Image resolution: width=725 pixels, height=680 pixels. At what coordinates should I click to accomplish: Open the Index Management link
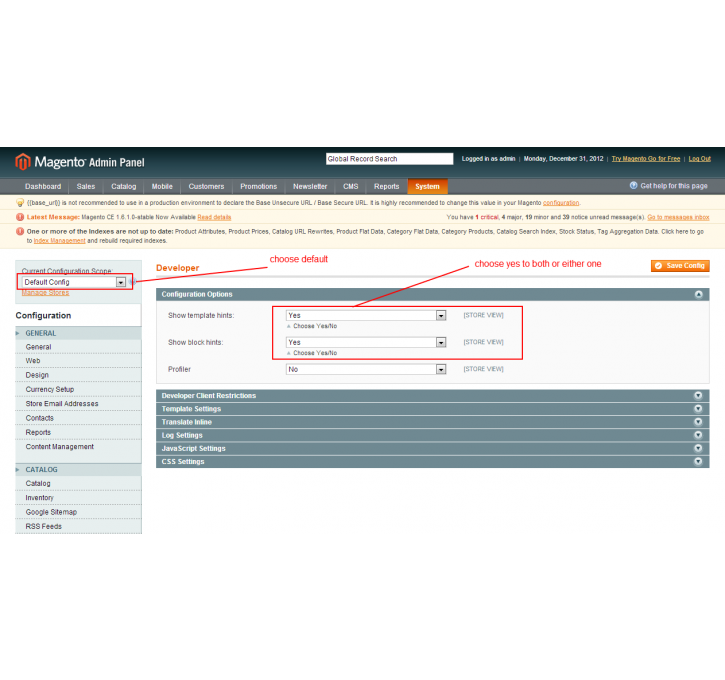(x=59, y=241)
